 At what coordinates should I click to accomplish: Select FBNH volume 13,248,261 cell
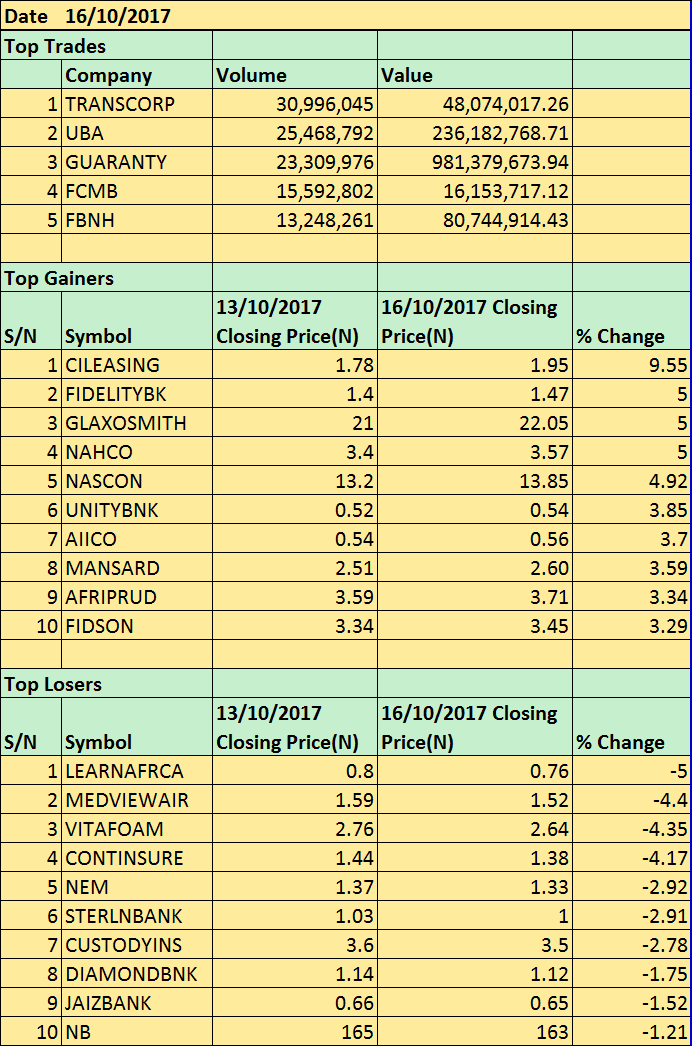pyautogui.click(x=295, y=220)
